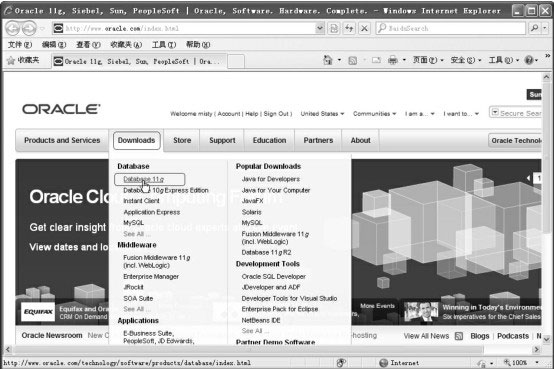Open the 页面(P) Page dropdown menu
This screenshot has width=554, height=369.
point(428,60)
